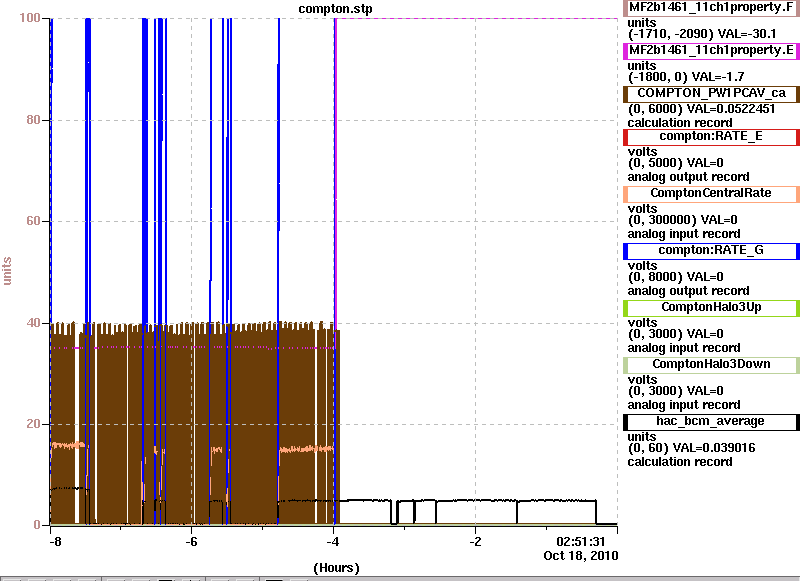Click "analog input record" under ComptonHalo3Down
800x581 pixels.
pos(684,406)
